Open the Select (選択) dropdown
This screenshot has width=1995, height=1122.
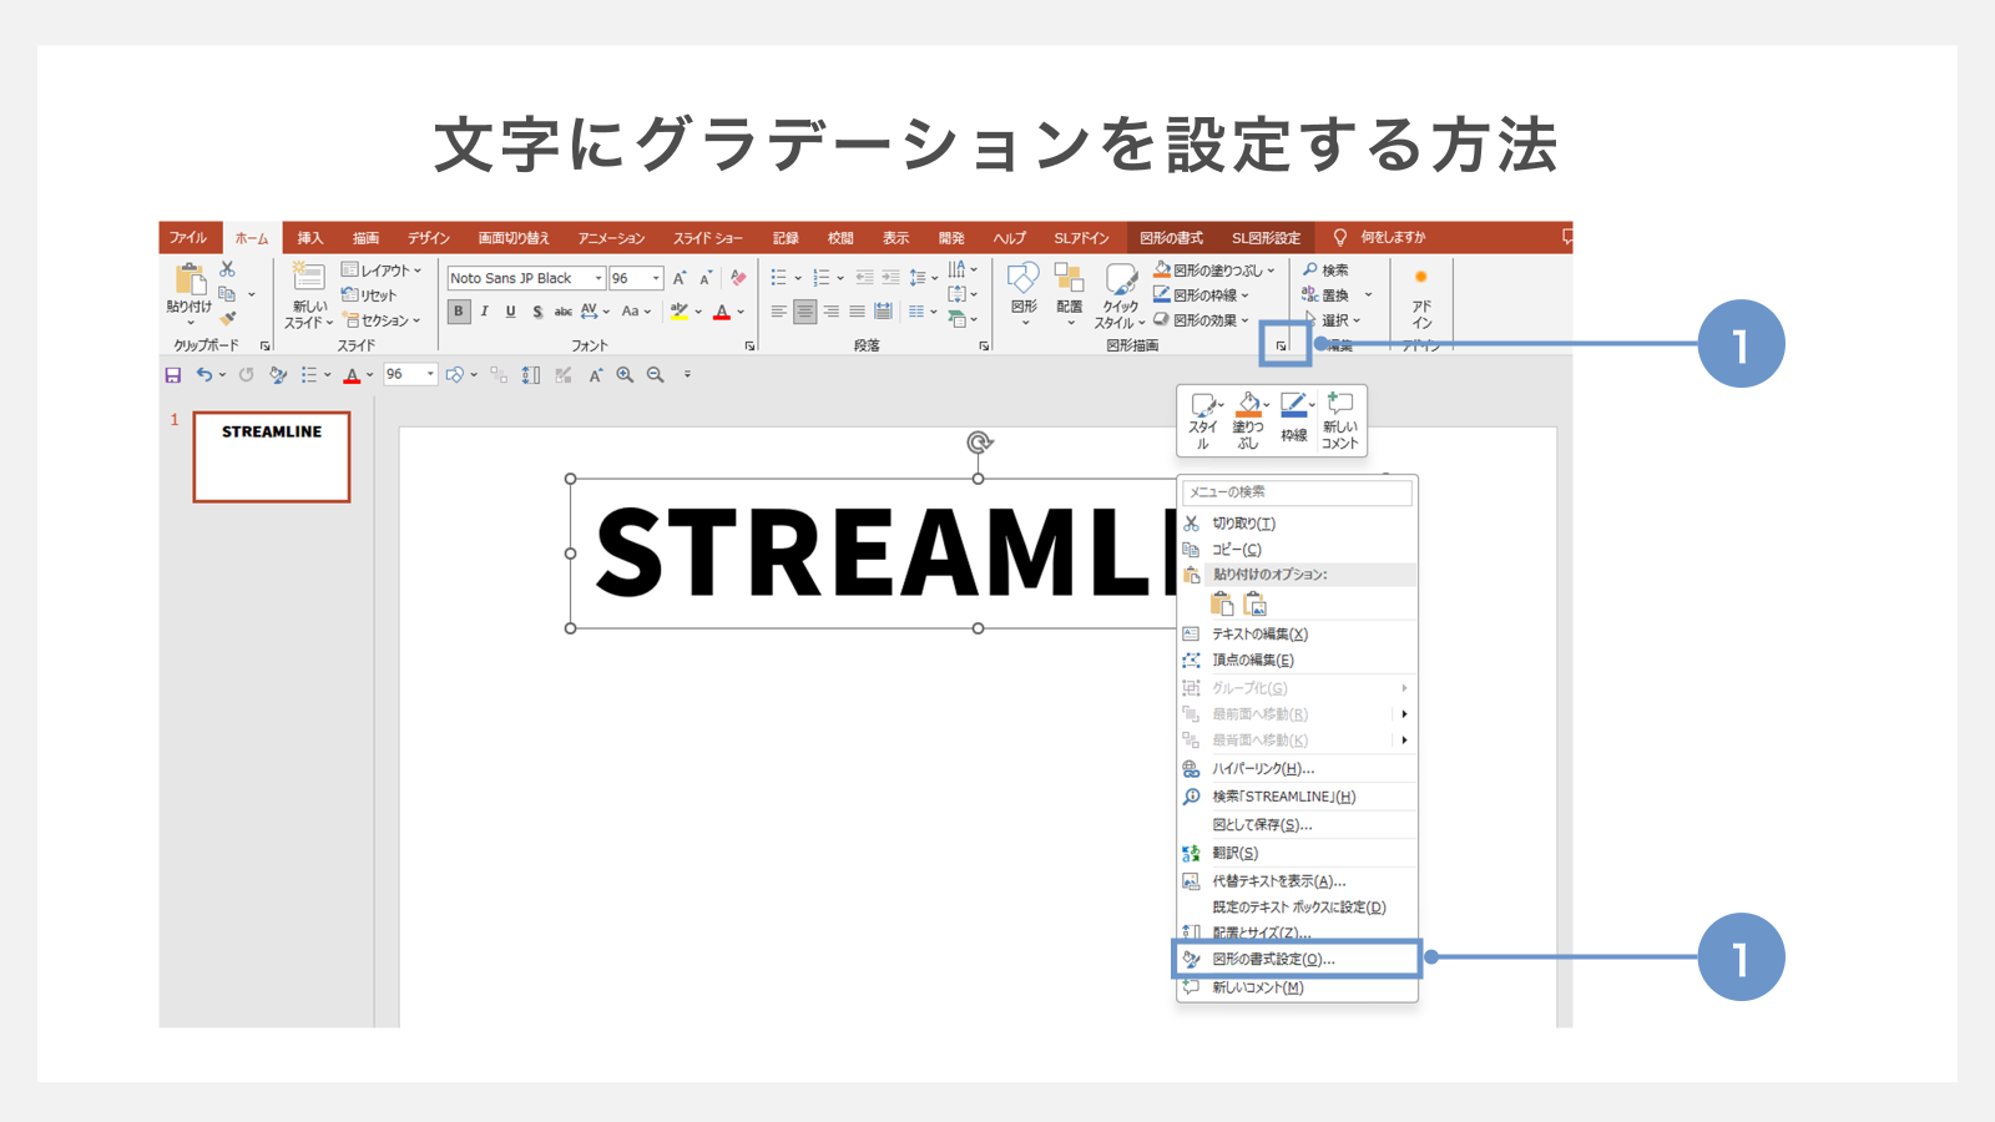1332,320
